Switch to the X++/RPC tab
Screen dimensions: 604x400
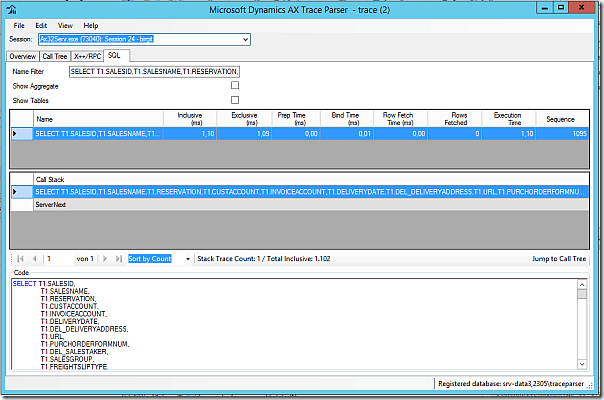[87, 56]
